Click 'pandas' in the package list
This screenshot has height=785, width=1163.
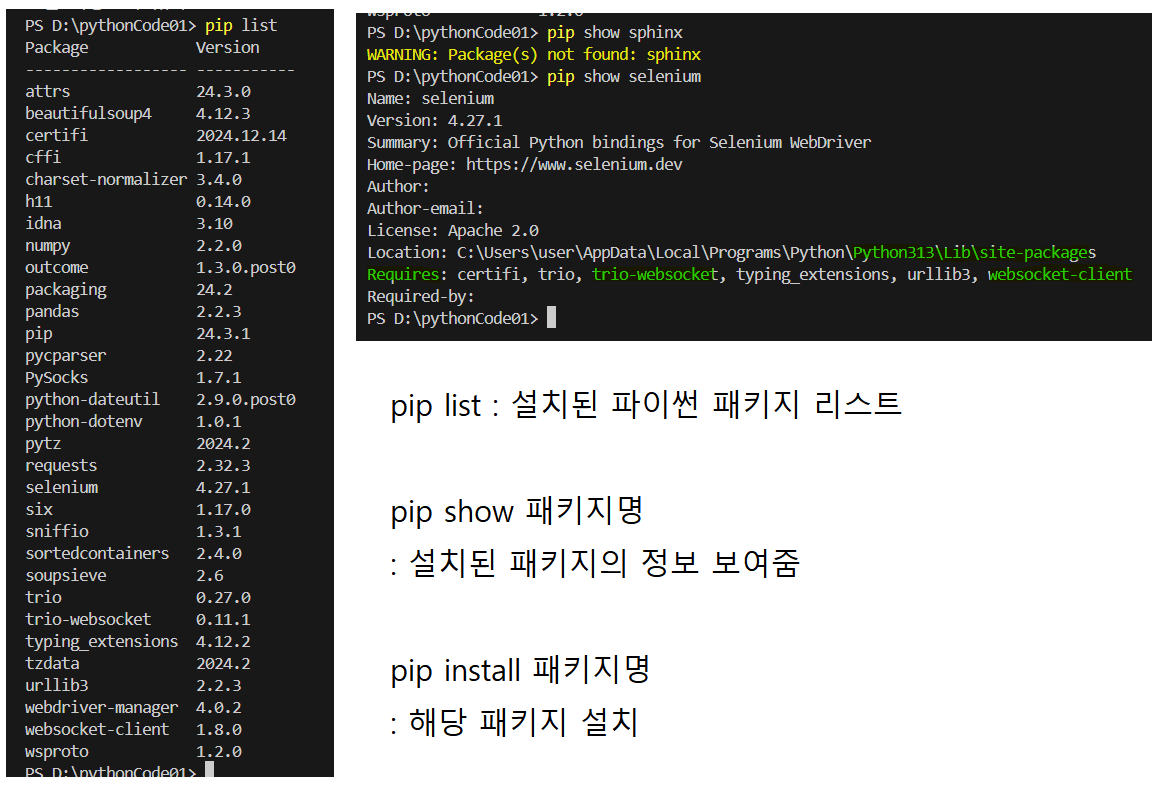tap(52, 312)
